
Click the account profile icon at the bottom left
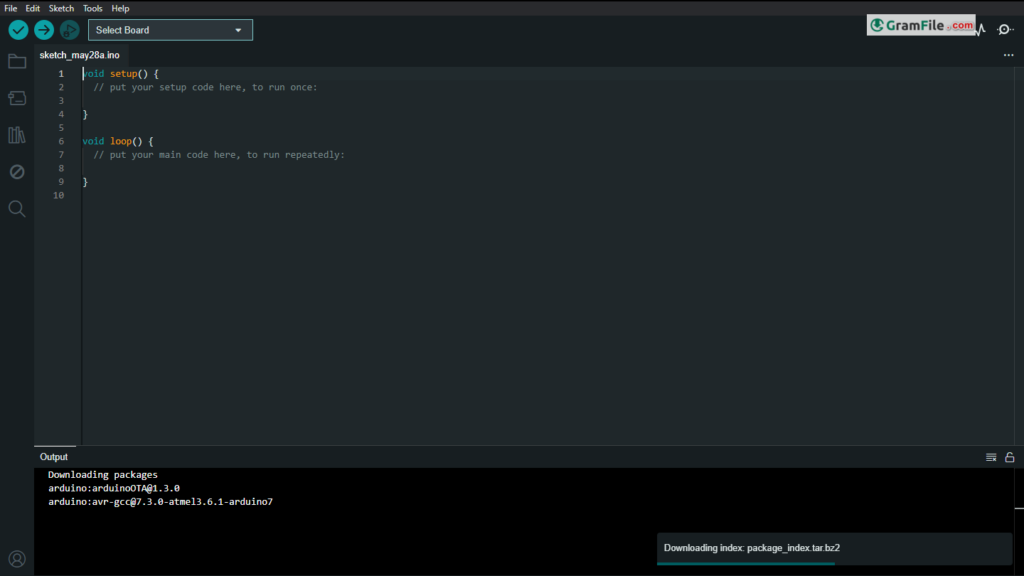(x=17, y=558)
